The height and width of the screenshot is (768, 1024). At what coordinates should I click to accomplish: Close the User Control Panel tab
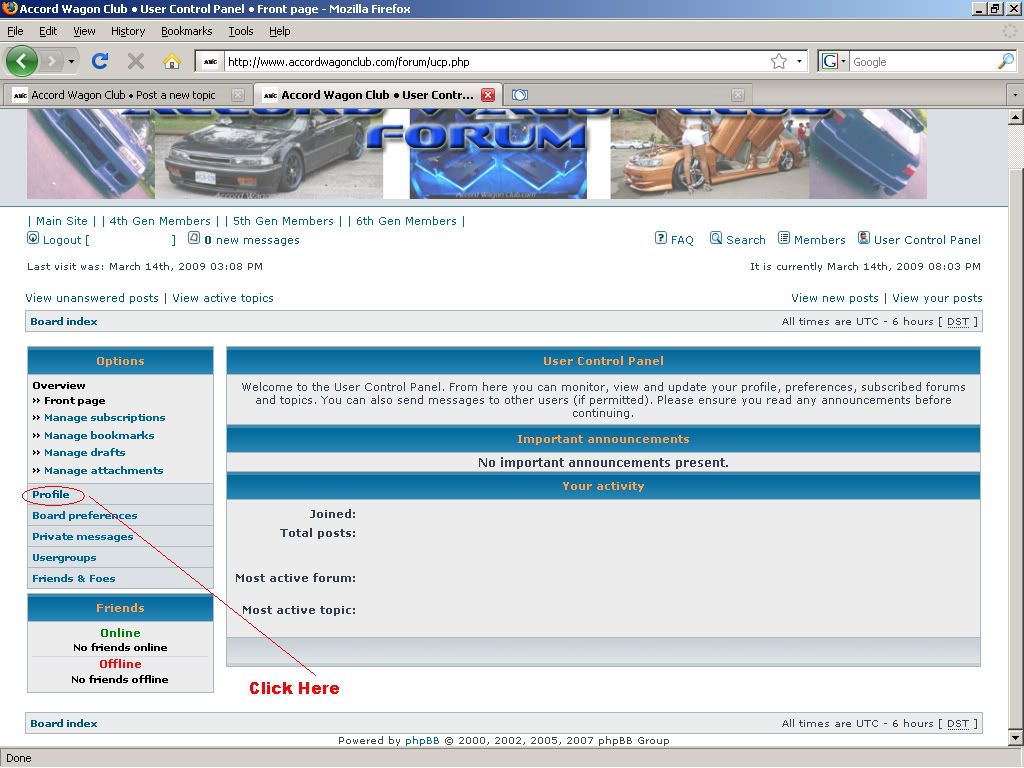coord(488,95)
